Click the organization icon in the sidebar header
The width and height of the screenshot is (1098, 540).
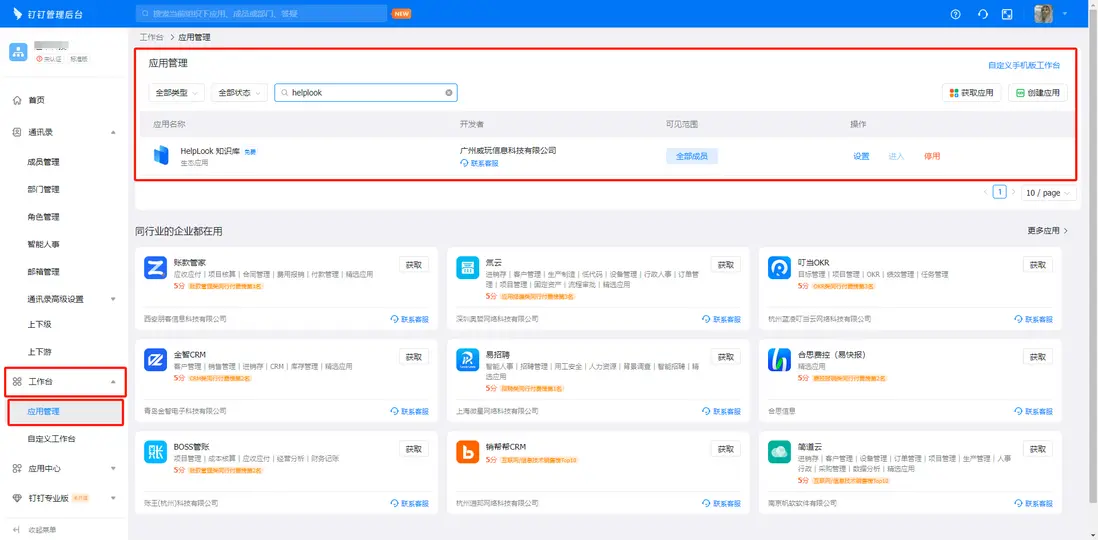(x=18, y=52)
